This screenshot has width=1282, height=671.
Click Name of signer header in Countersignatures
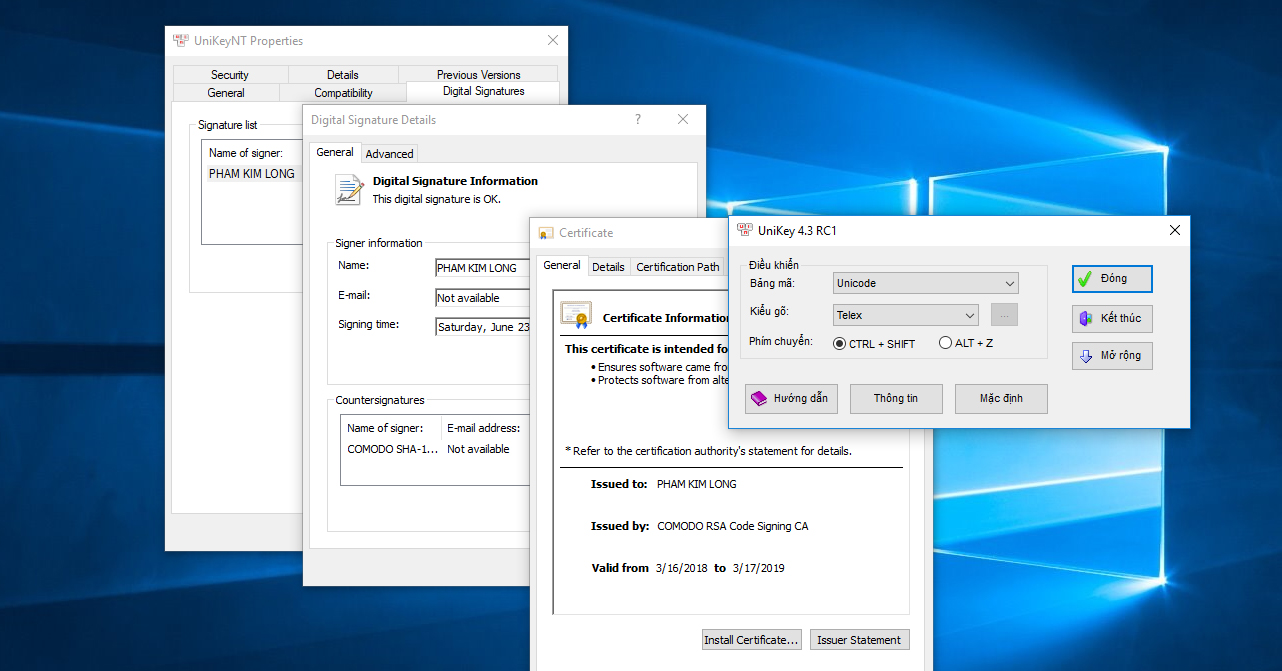click(x=391, y=428)
